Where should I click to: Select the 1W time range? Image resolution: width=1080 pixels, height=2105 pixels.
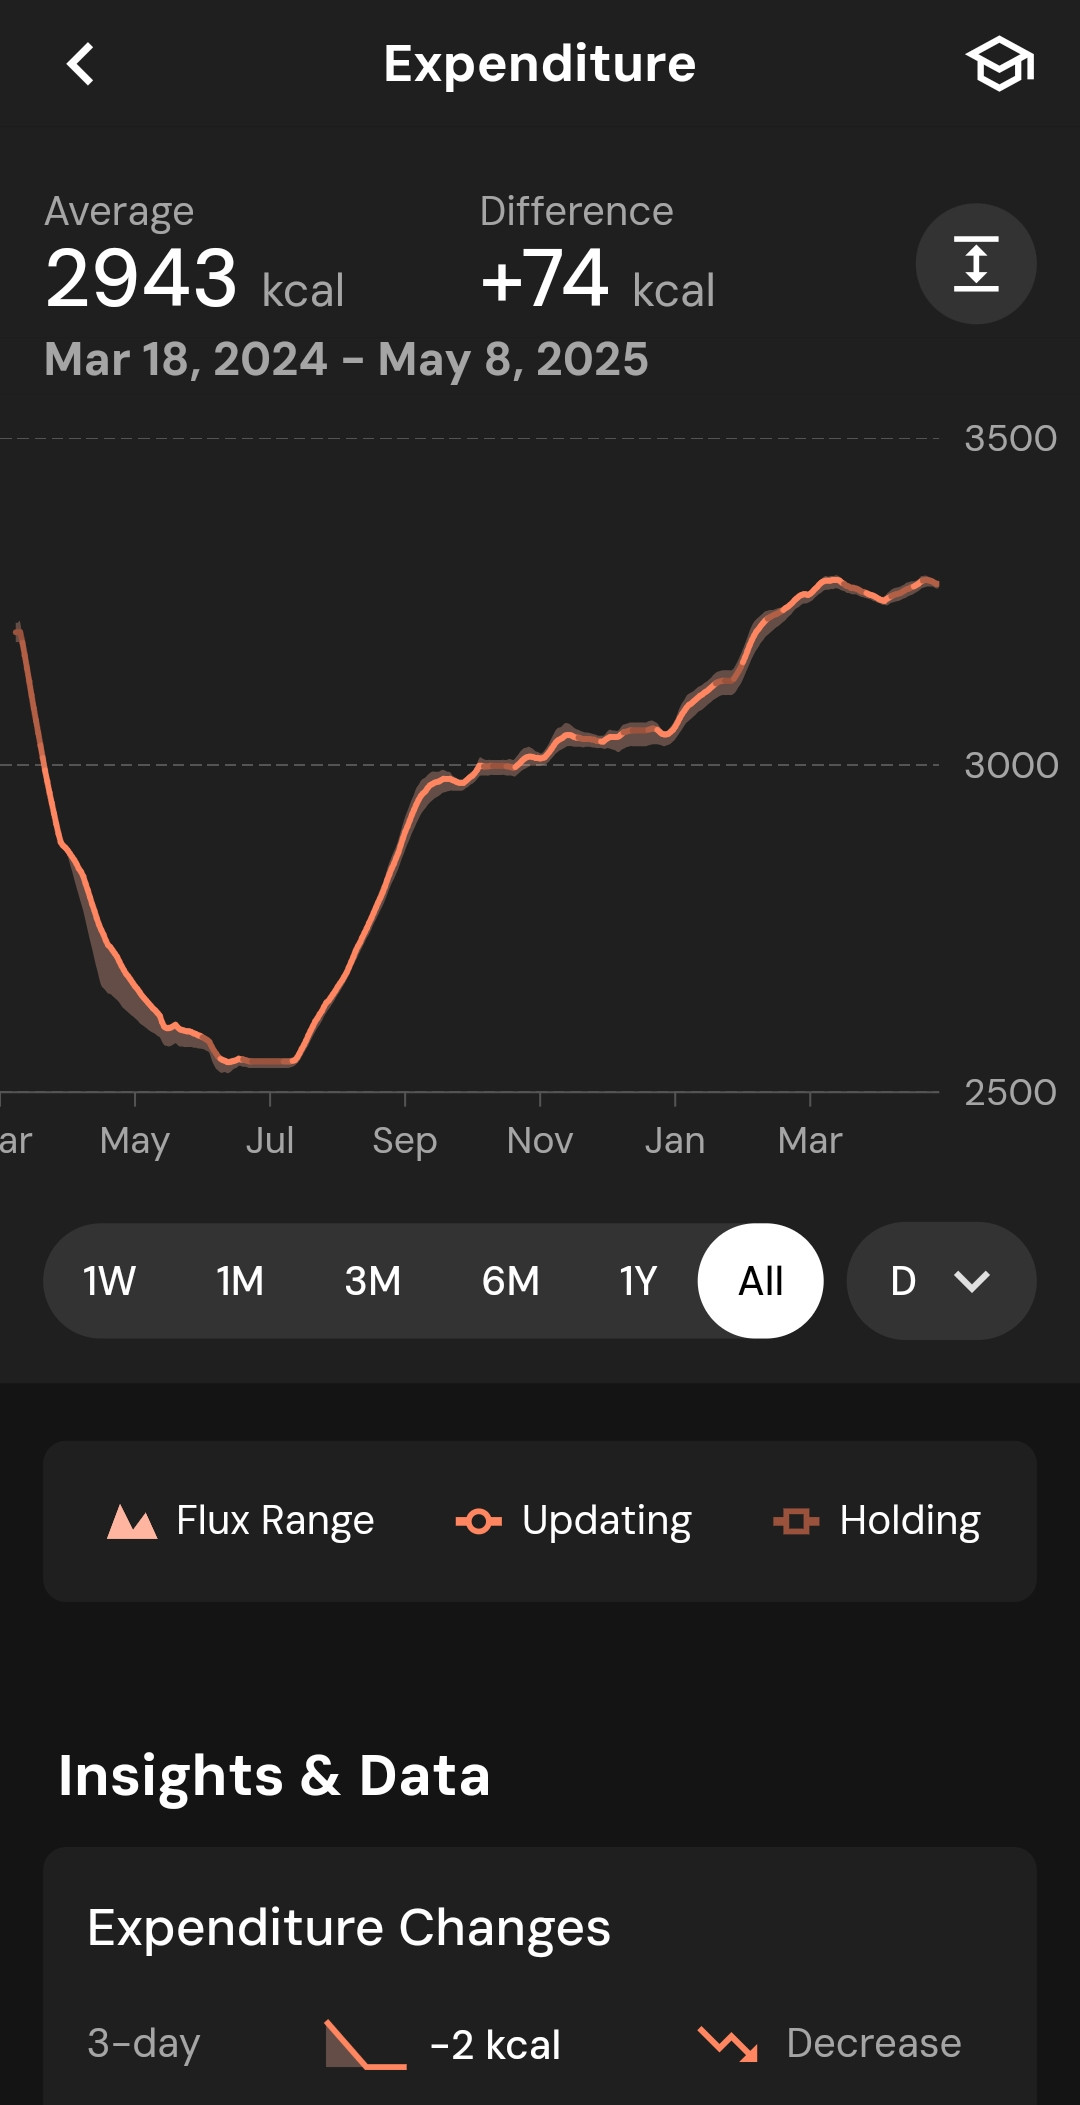pyautogui.click(x=109, y=1281)
